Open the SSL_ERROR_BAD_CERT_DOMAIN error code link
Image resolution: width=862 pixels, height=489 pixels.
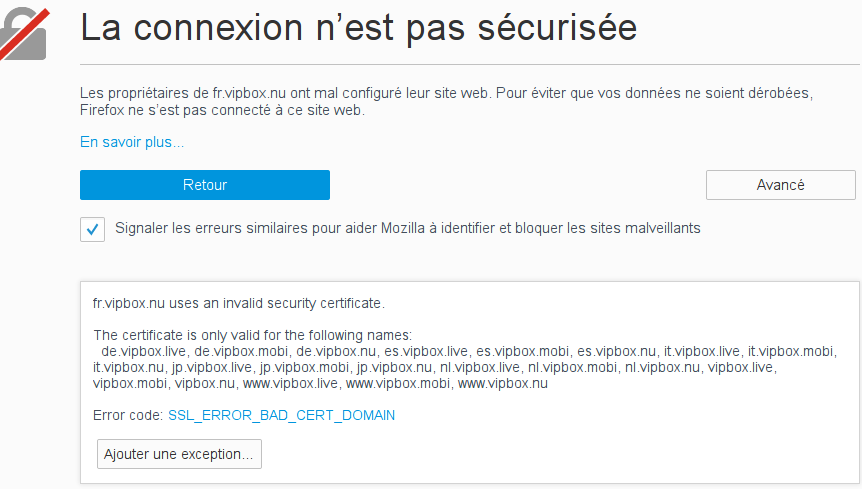(281, 415)
